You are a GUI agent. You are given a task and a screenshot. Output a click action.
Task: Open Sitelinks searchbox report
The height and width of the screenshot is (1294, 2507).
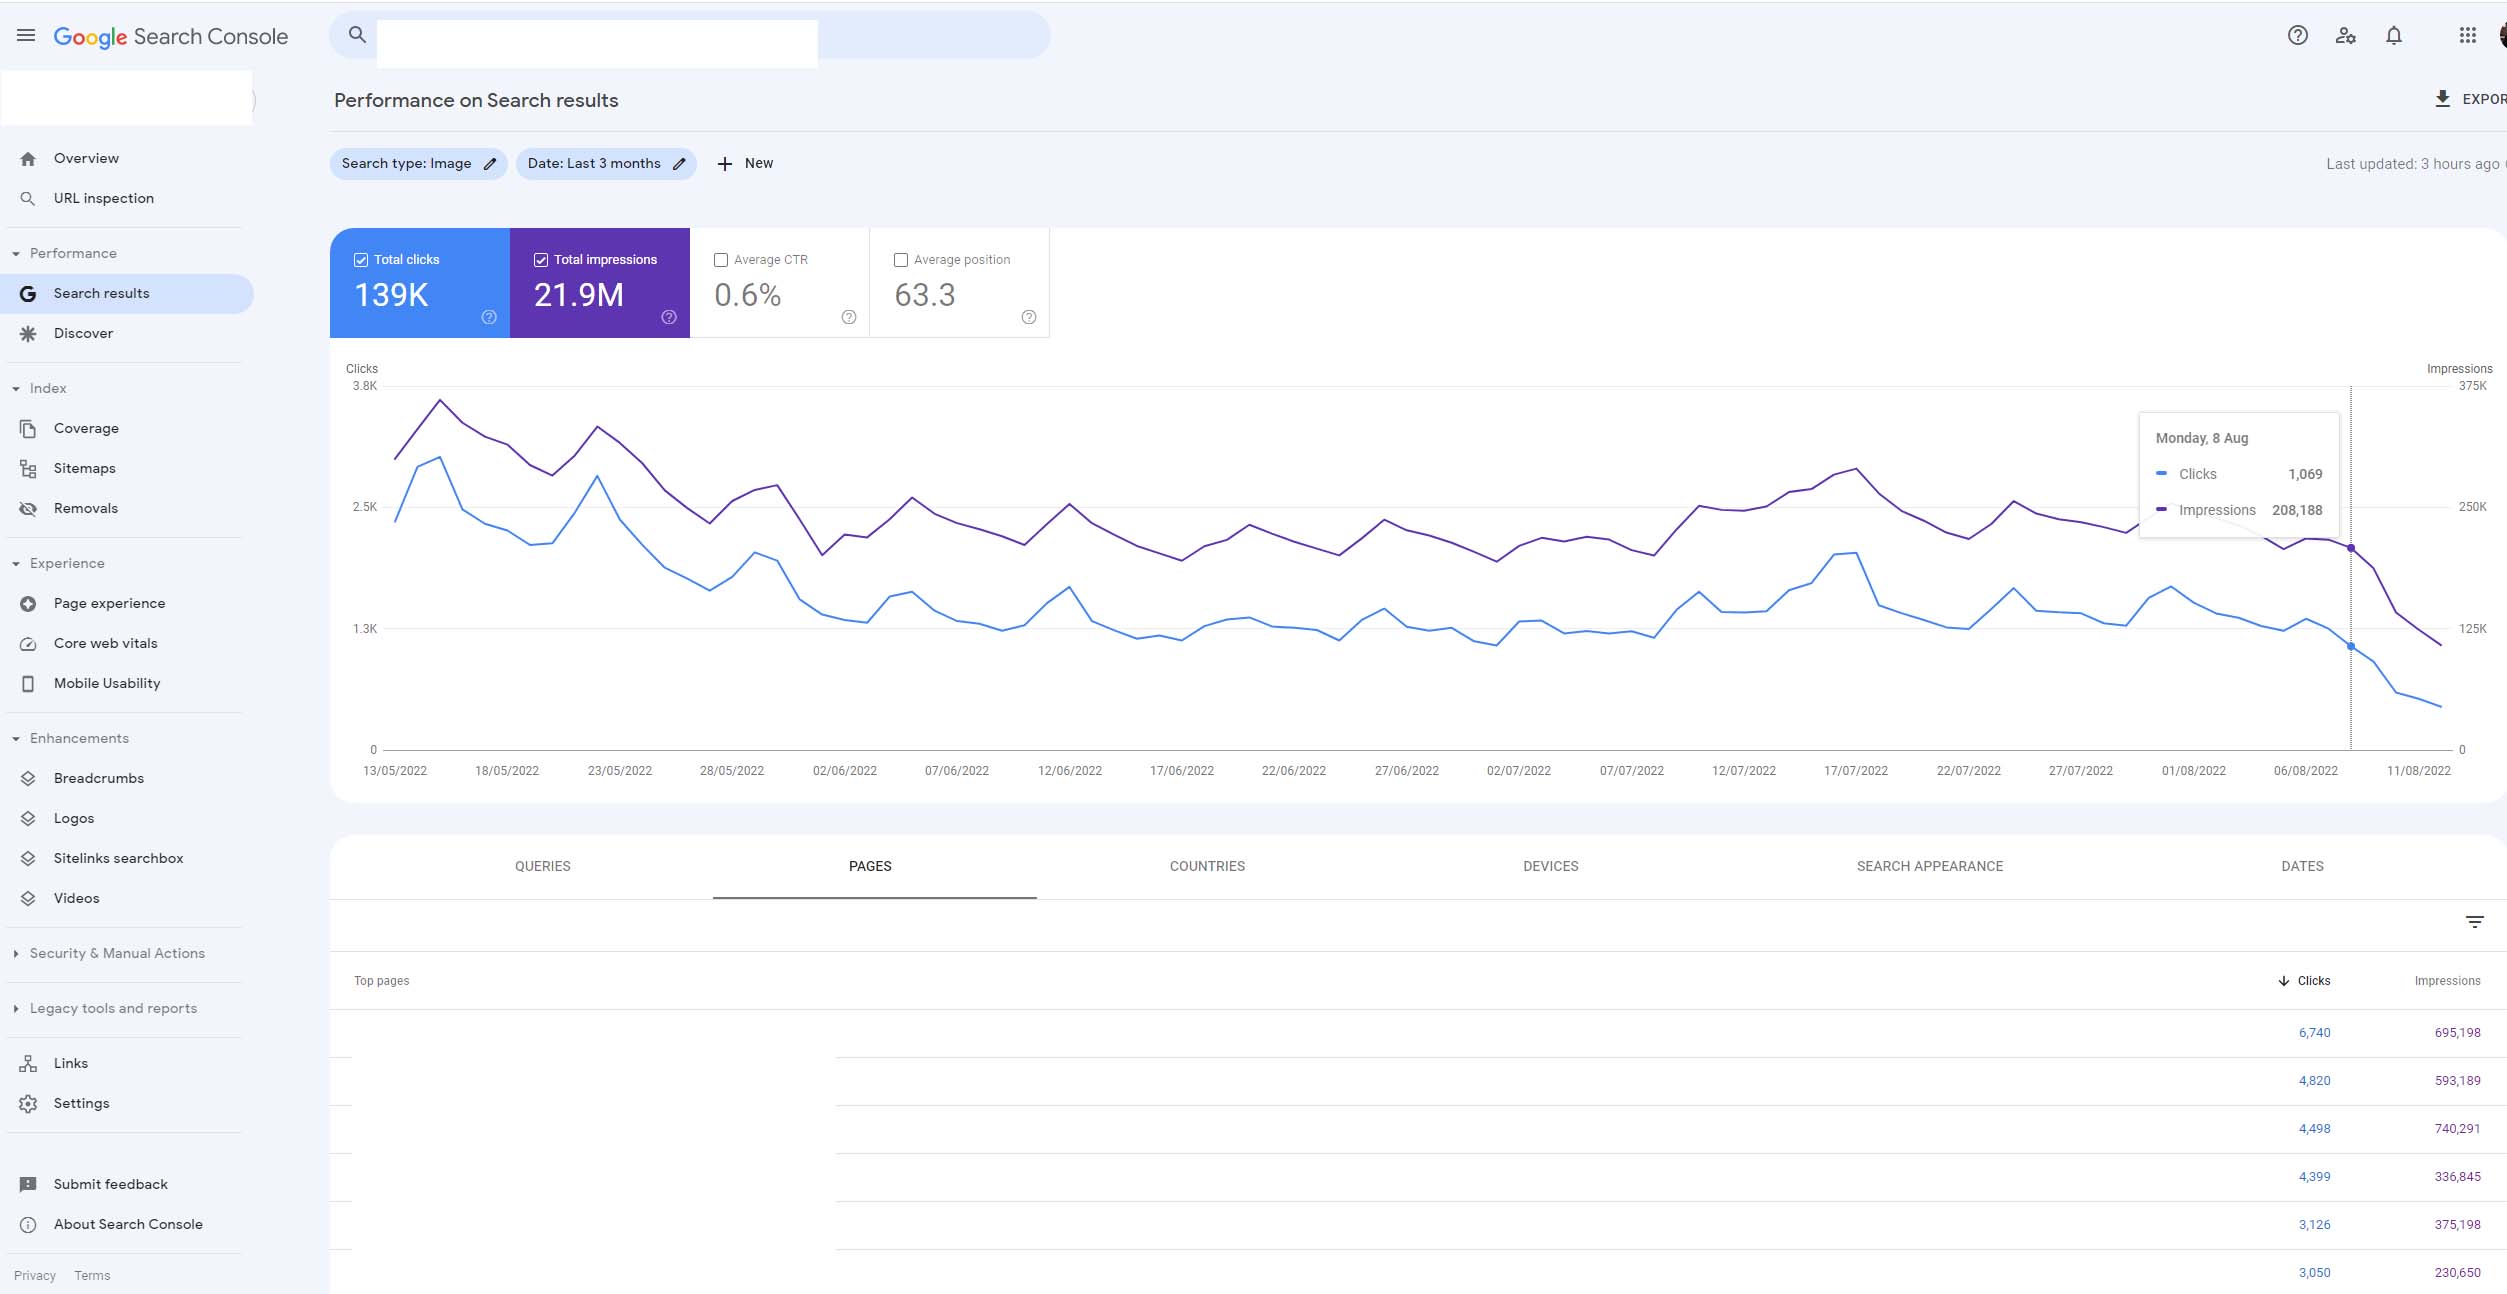(x=118, y=859)
